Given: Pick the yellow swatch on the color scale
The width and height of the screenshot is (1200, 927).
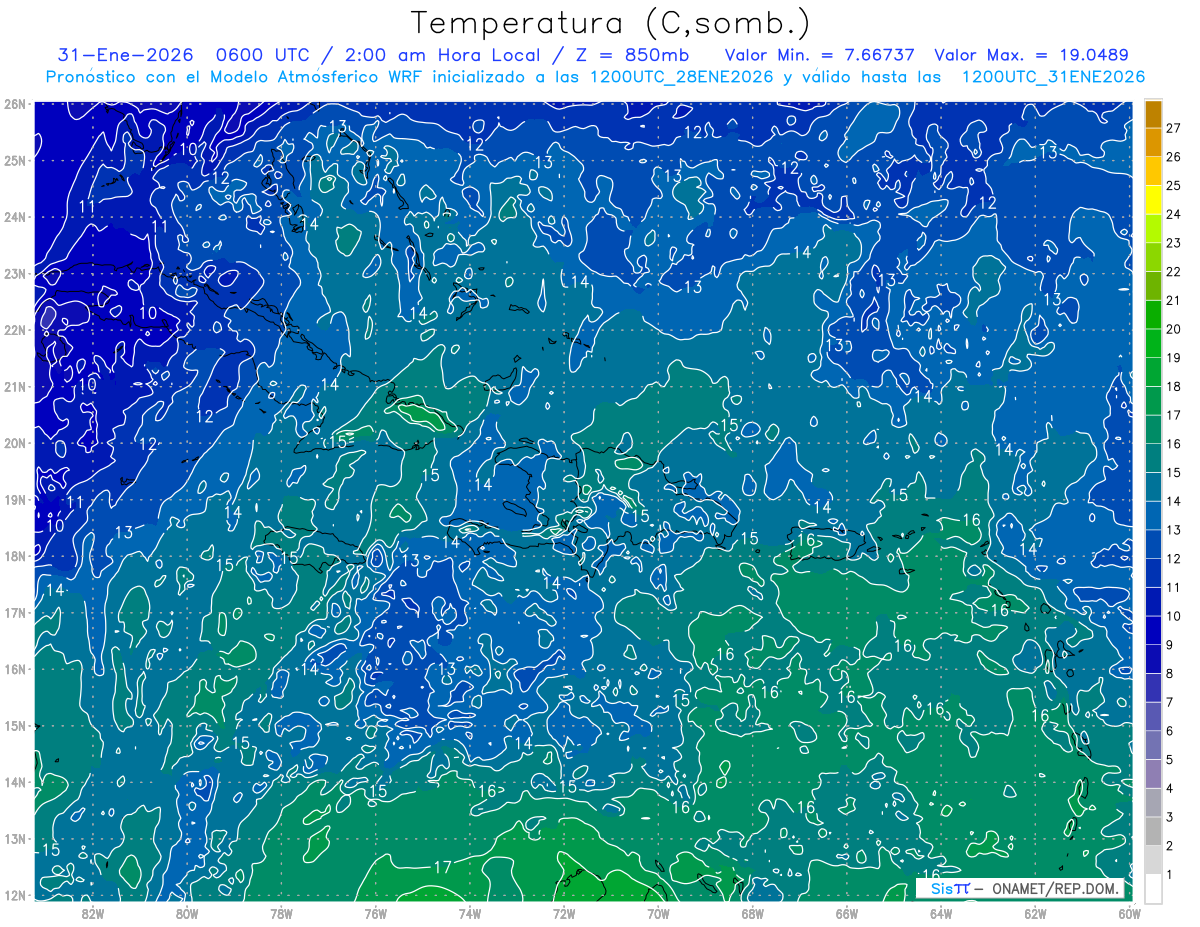Looking at the screenshot, I should [1153, 201].
